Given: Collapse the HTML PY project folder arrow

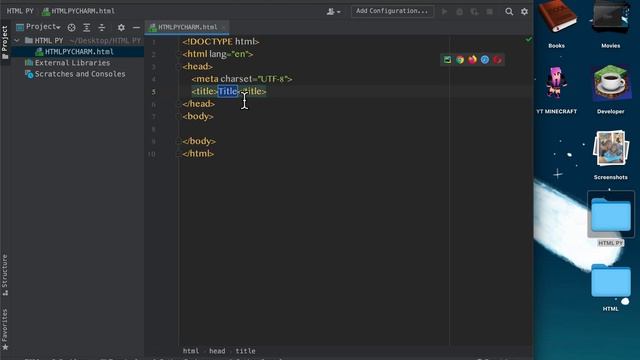Looking at the screenshot, I should (17, 40).
